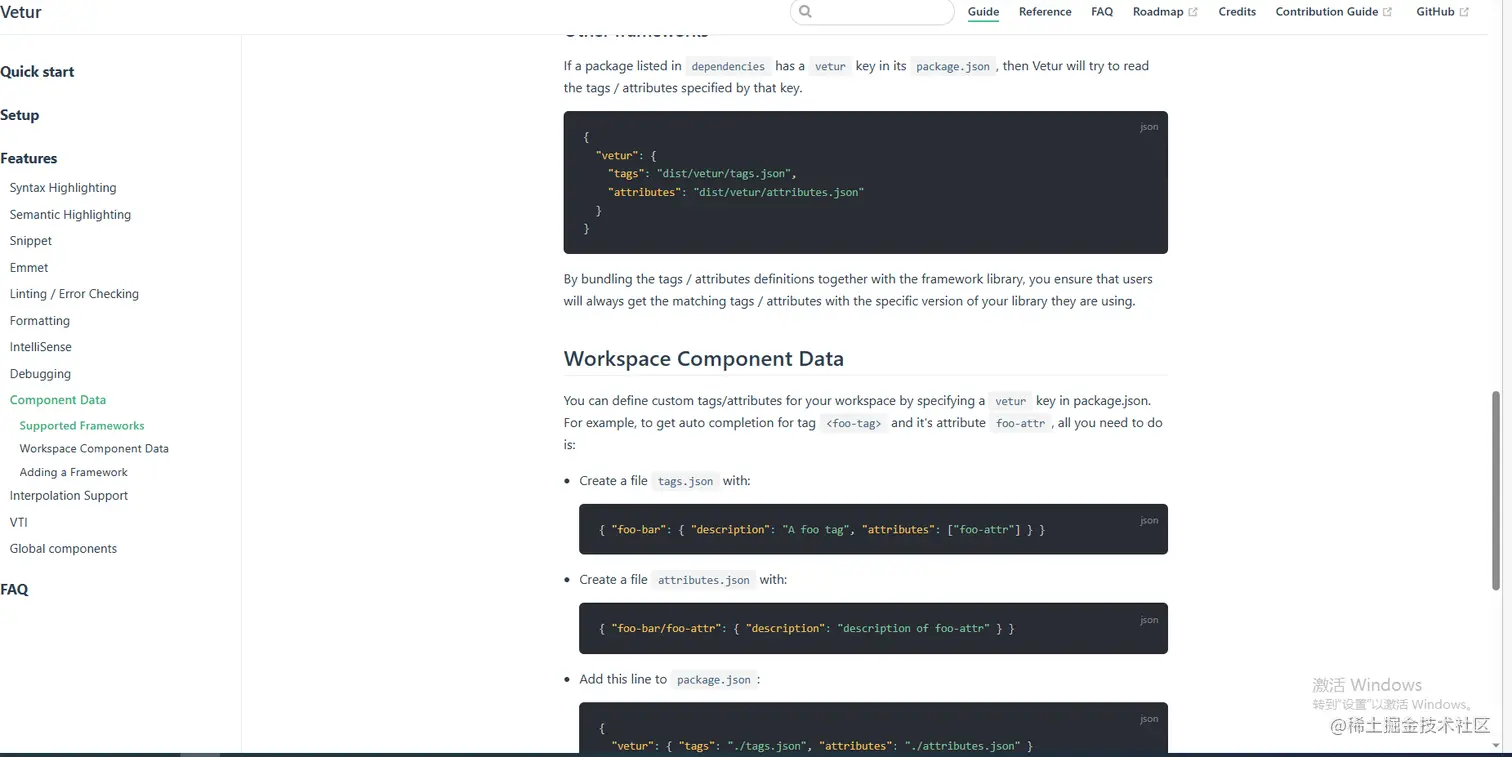Open the Credits page
The width and height of the screenshot is (1512, 757).
point(1237,12)
